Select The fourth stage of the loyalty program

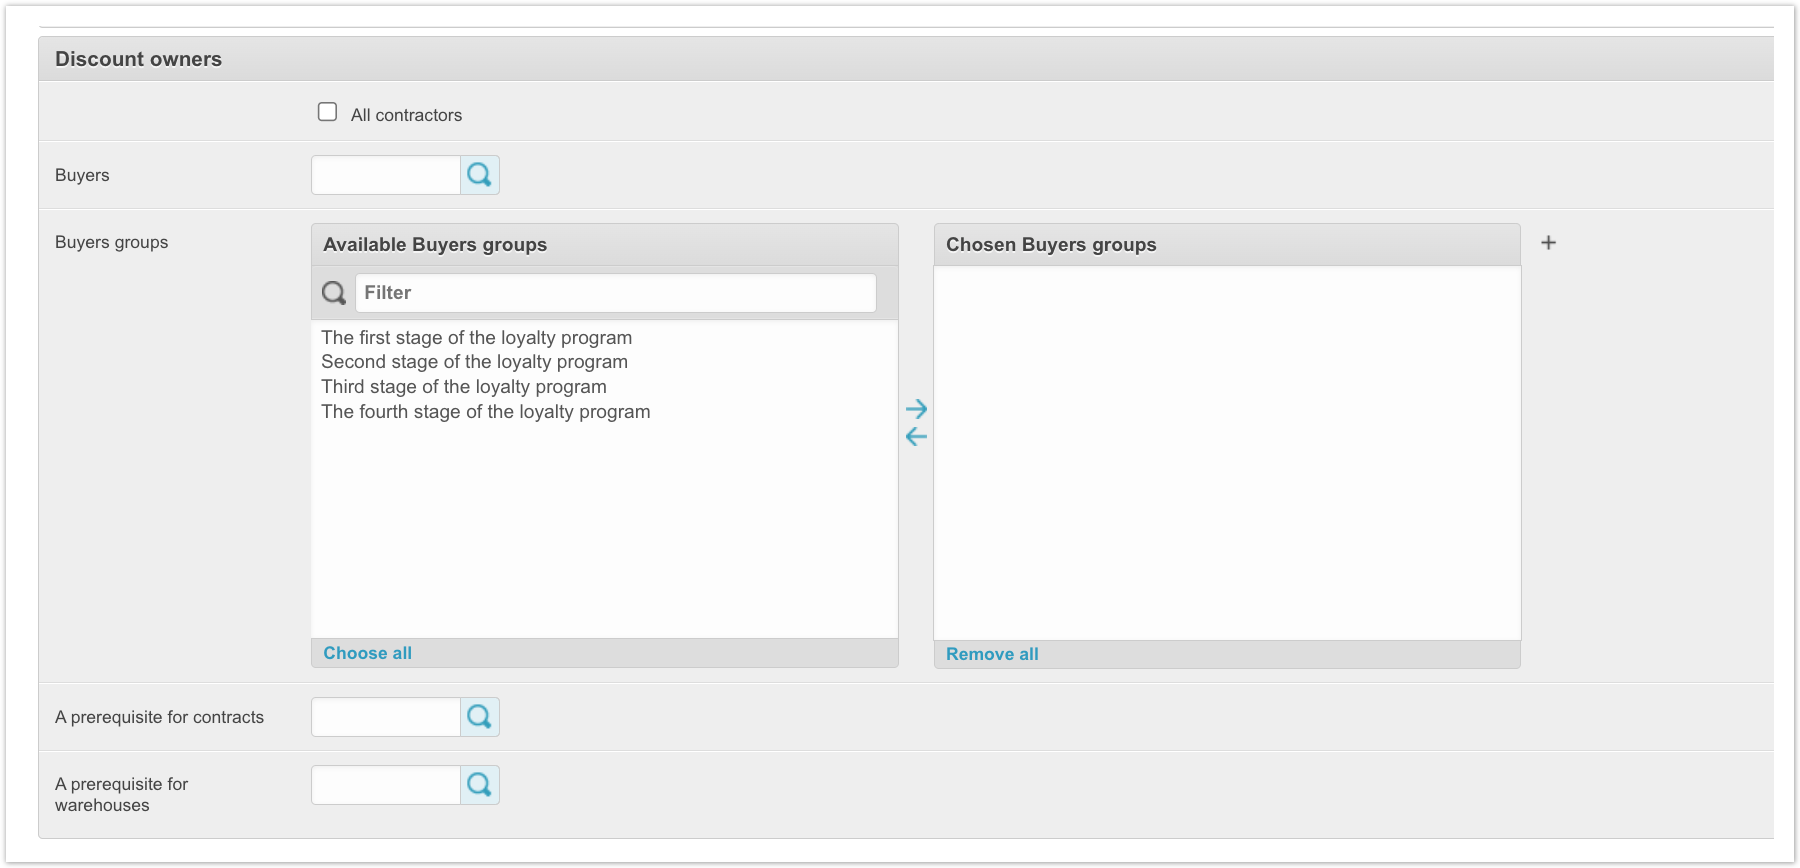(x=485, y=412)
